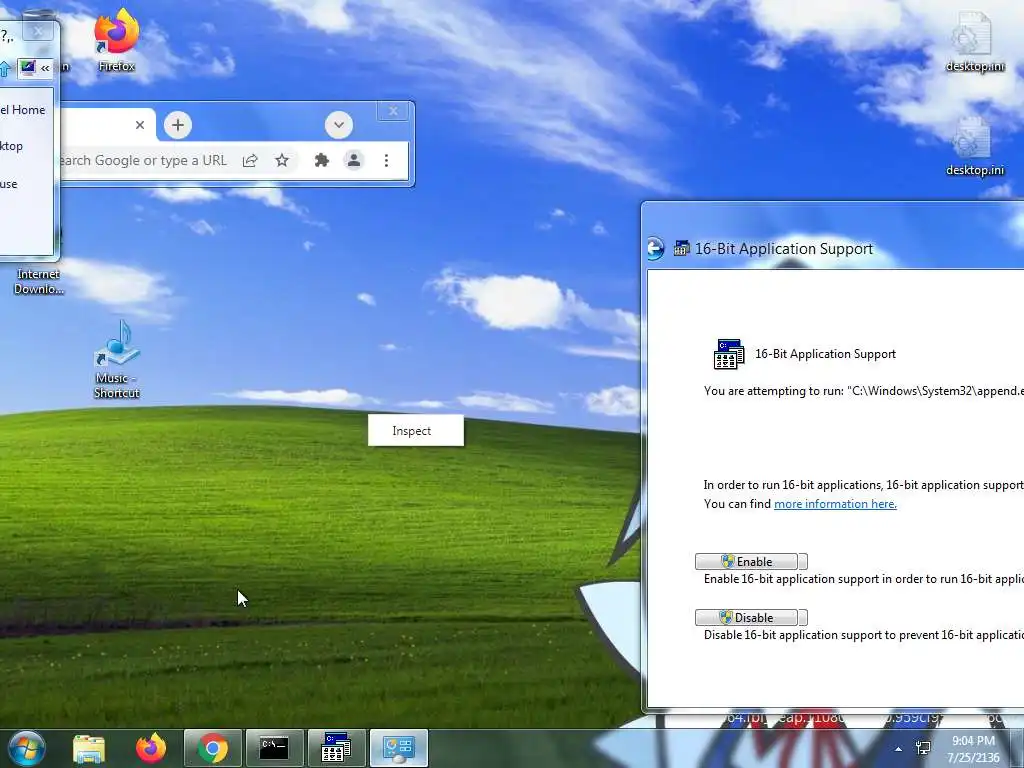Viewport: 1024px width, 768px height.
Task: Switch to Chrome in the taskbar
Action: pos(213,748)
